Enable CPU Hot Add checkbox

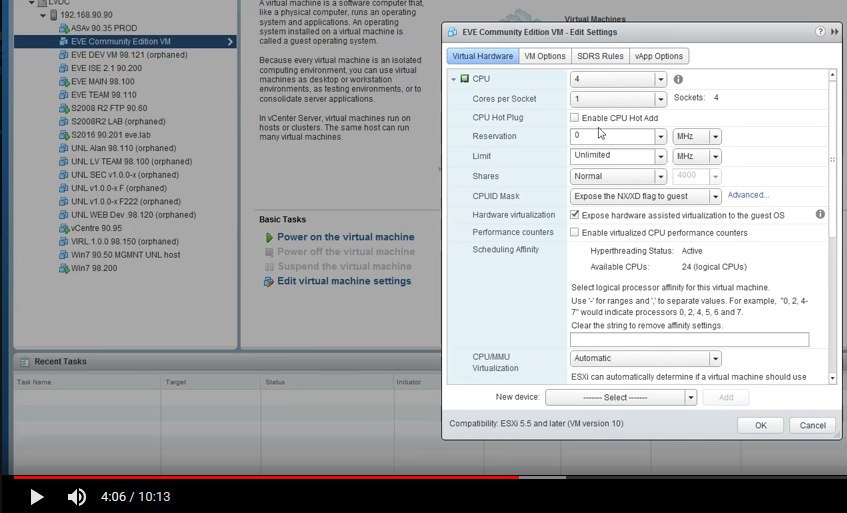click(x=574, y=117)
